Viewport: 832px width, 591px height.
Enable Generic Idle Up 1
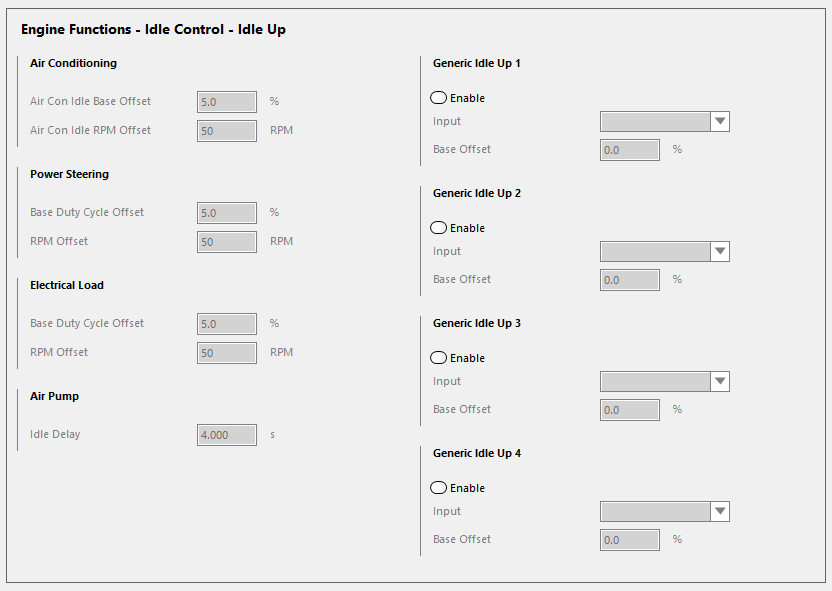coord(438,98)
